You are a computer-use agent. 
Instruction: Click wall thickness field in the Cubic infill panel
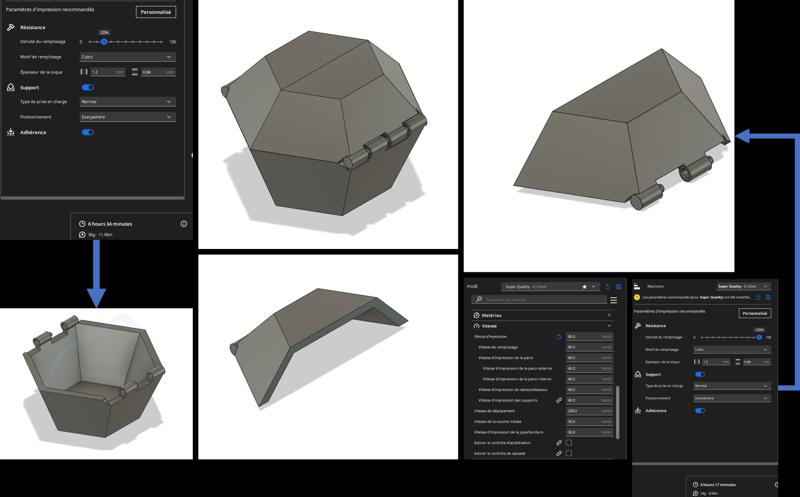coord(108,72)
